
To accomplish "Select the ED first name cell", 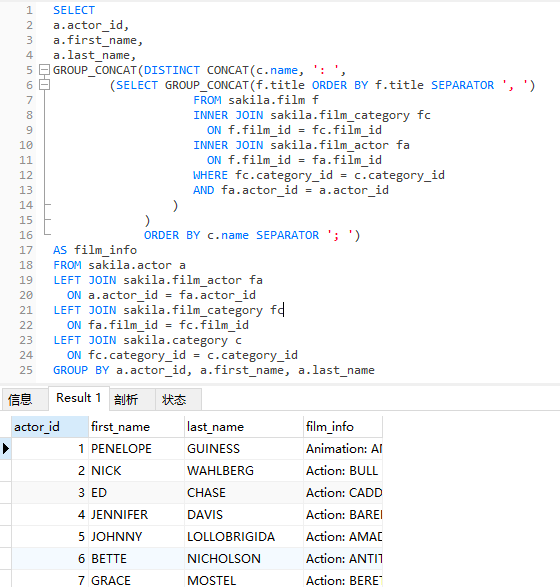I will click(136, 493).
